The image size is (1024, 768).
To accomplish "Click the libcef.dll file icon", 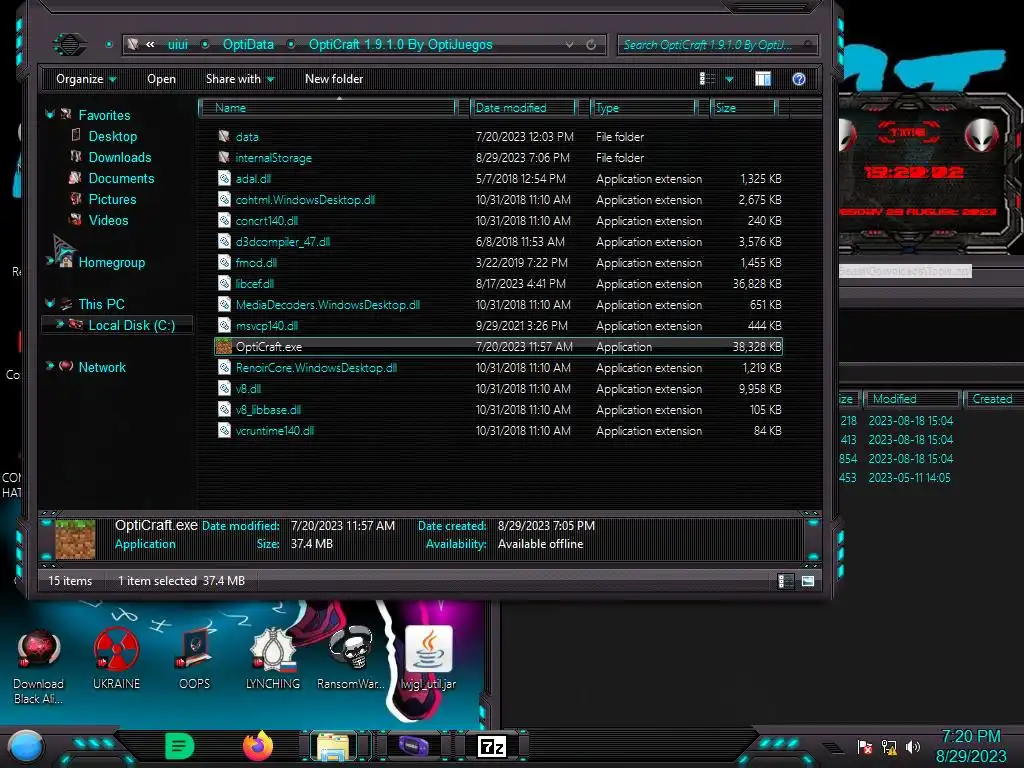I will point(224,283).
